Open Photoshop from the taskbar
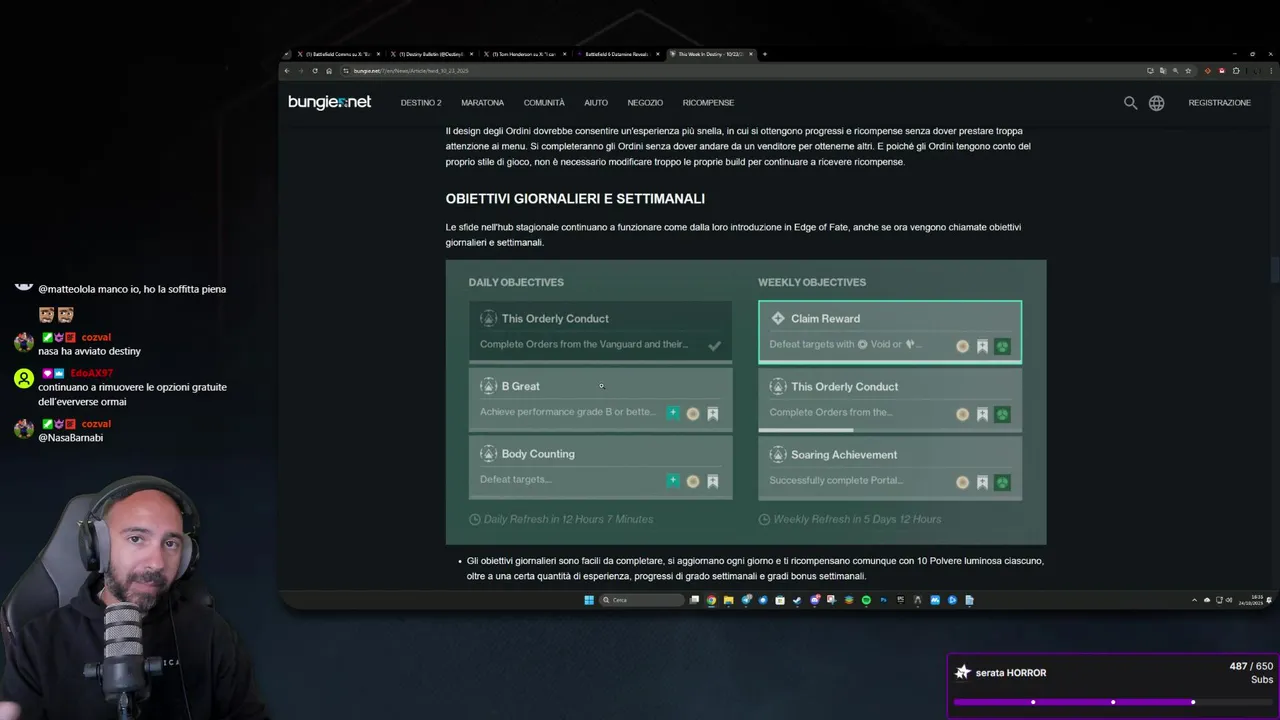 [x=883, y=600]
